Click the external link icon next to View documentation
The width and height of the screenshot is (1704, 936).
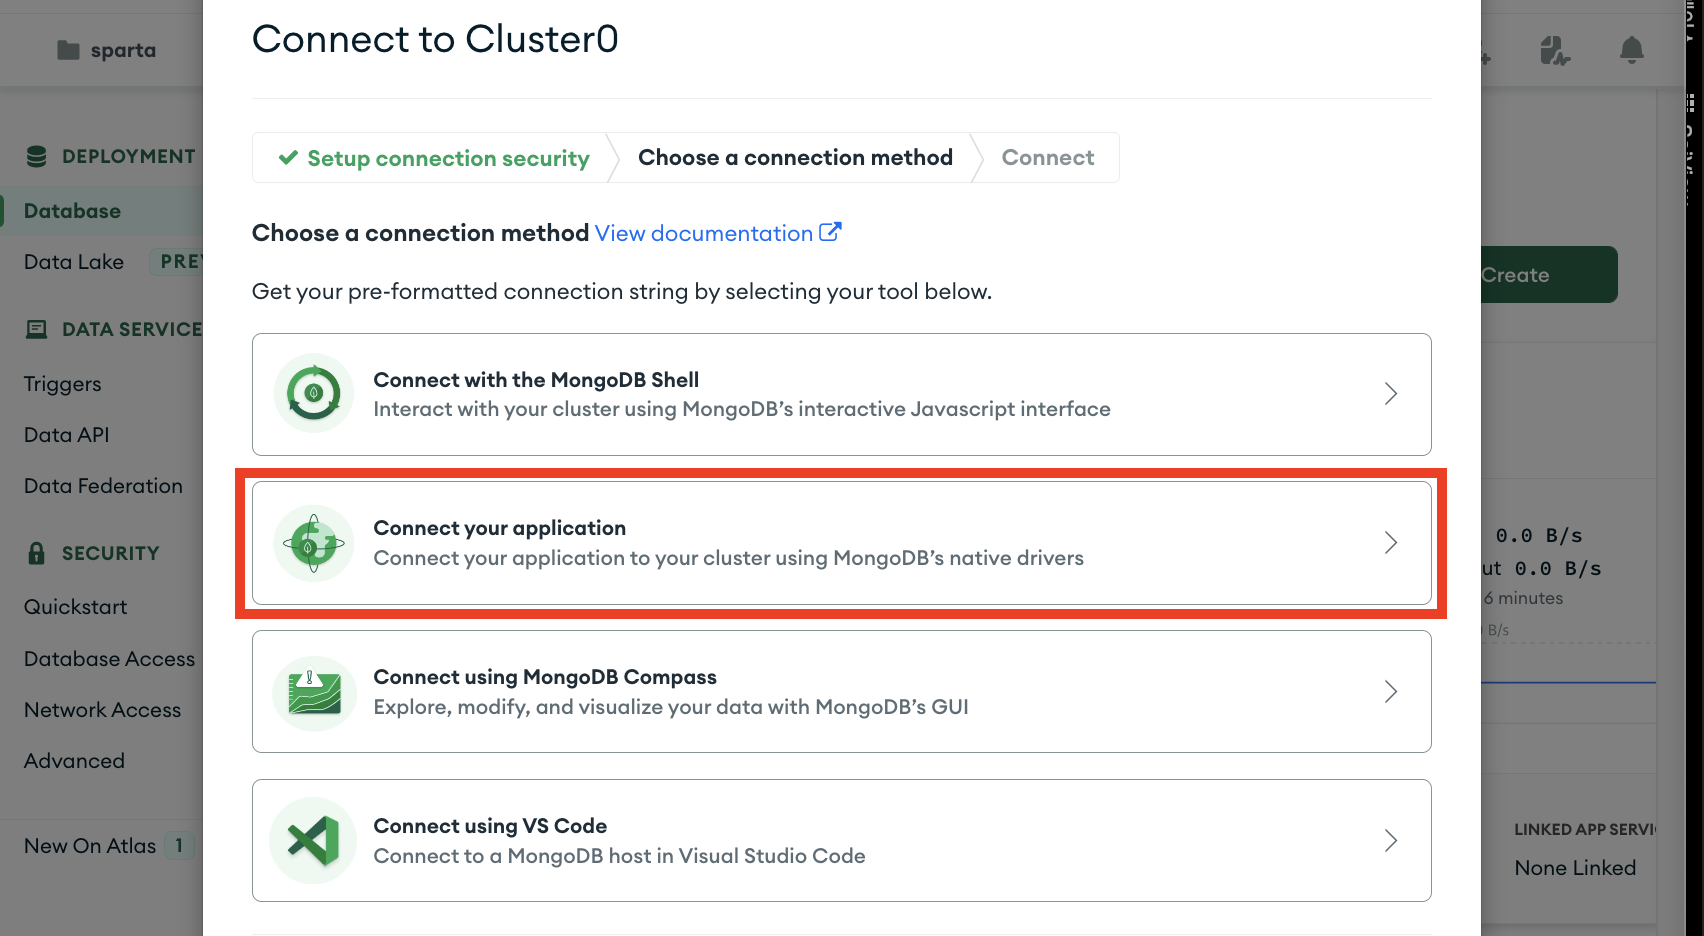830,232
